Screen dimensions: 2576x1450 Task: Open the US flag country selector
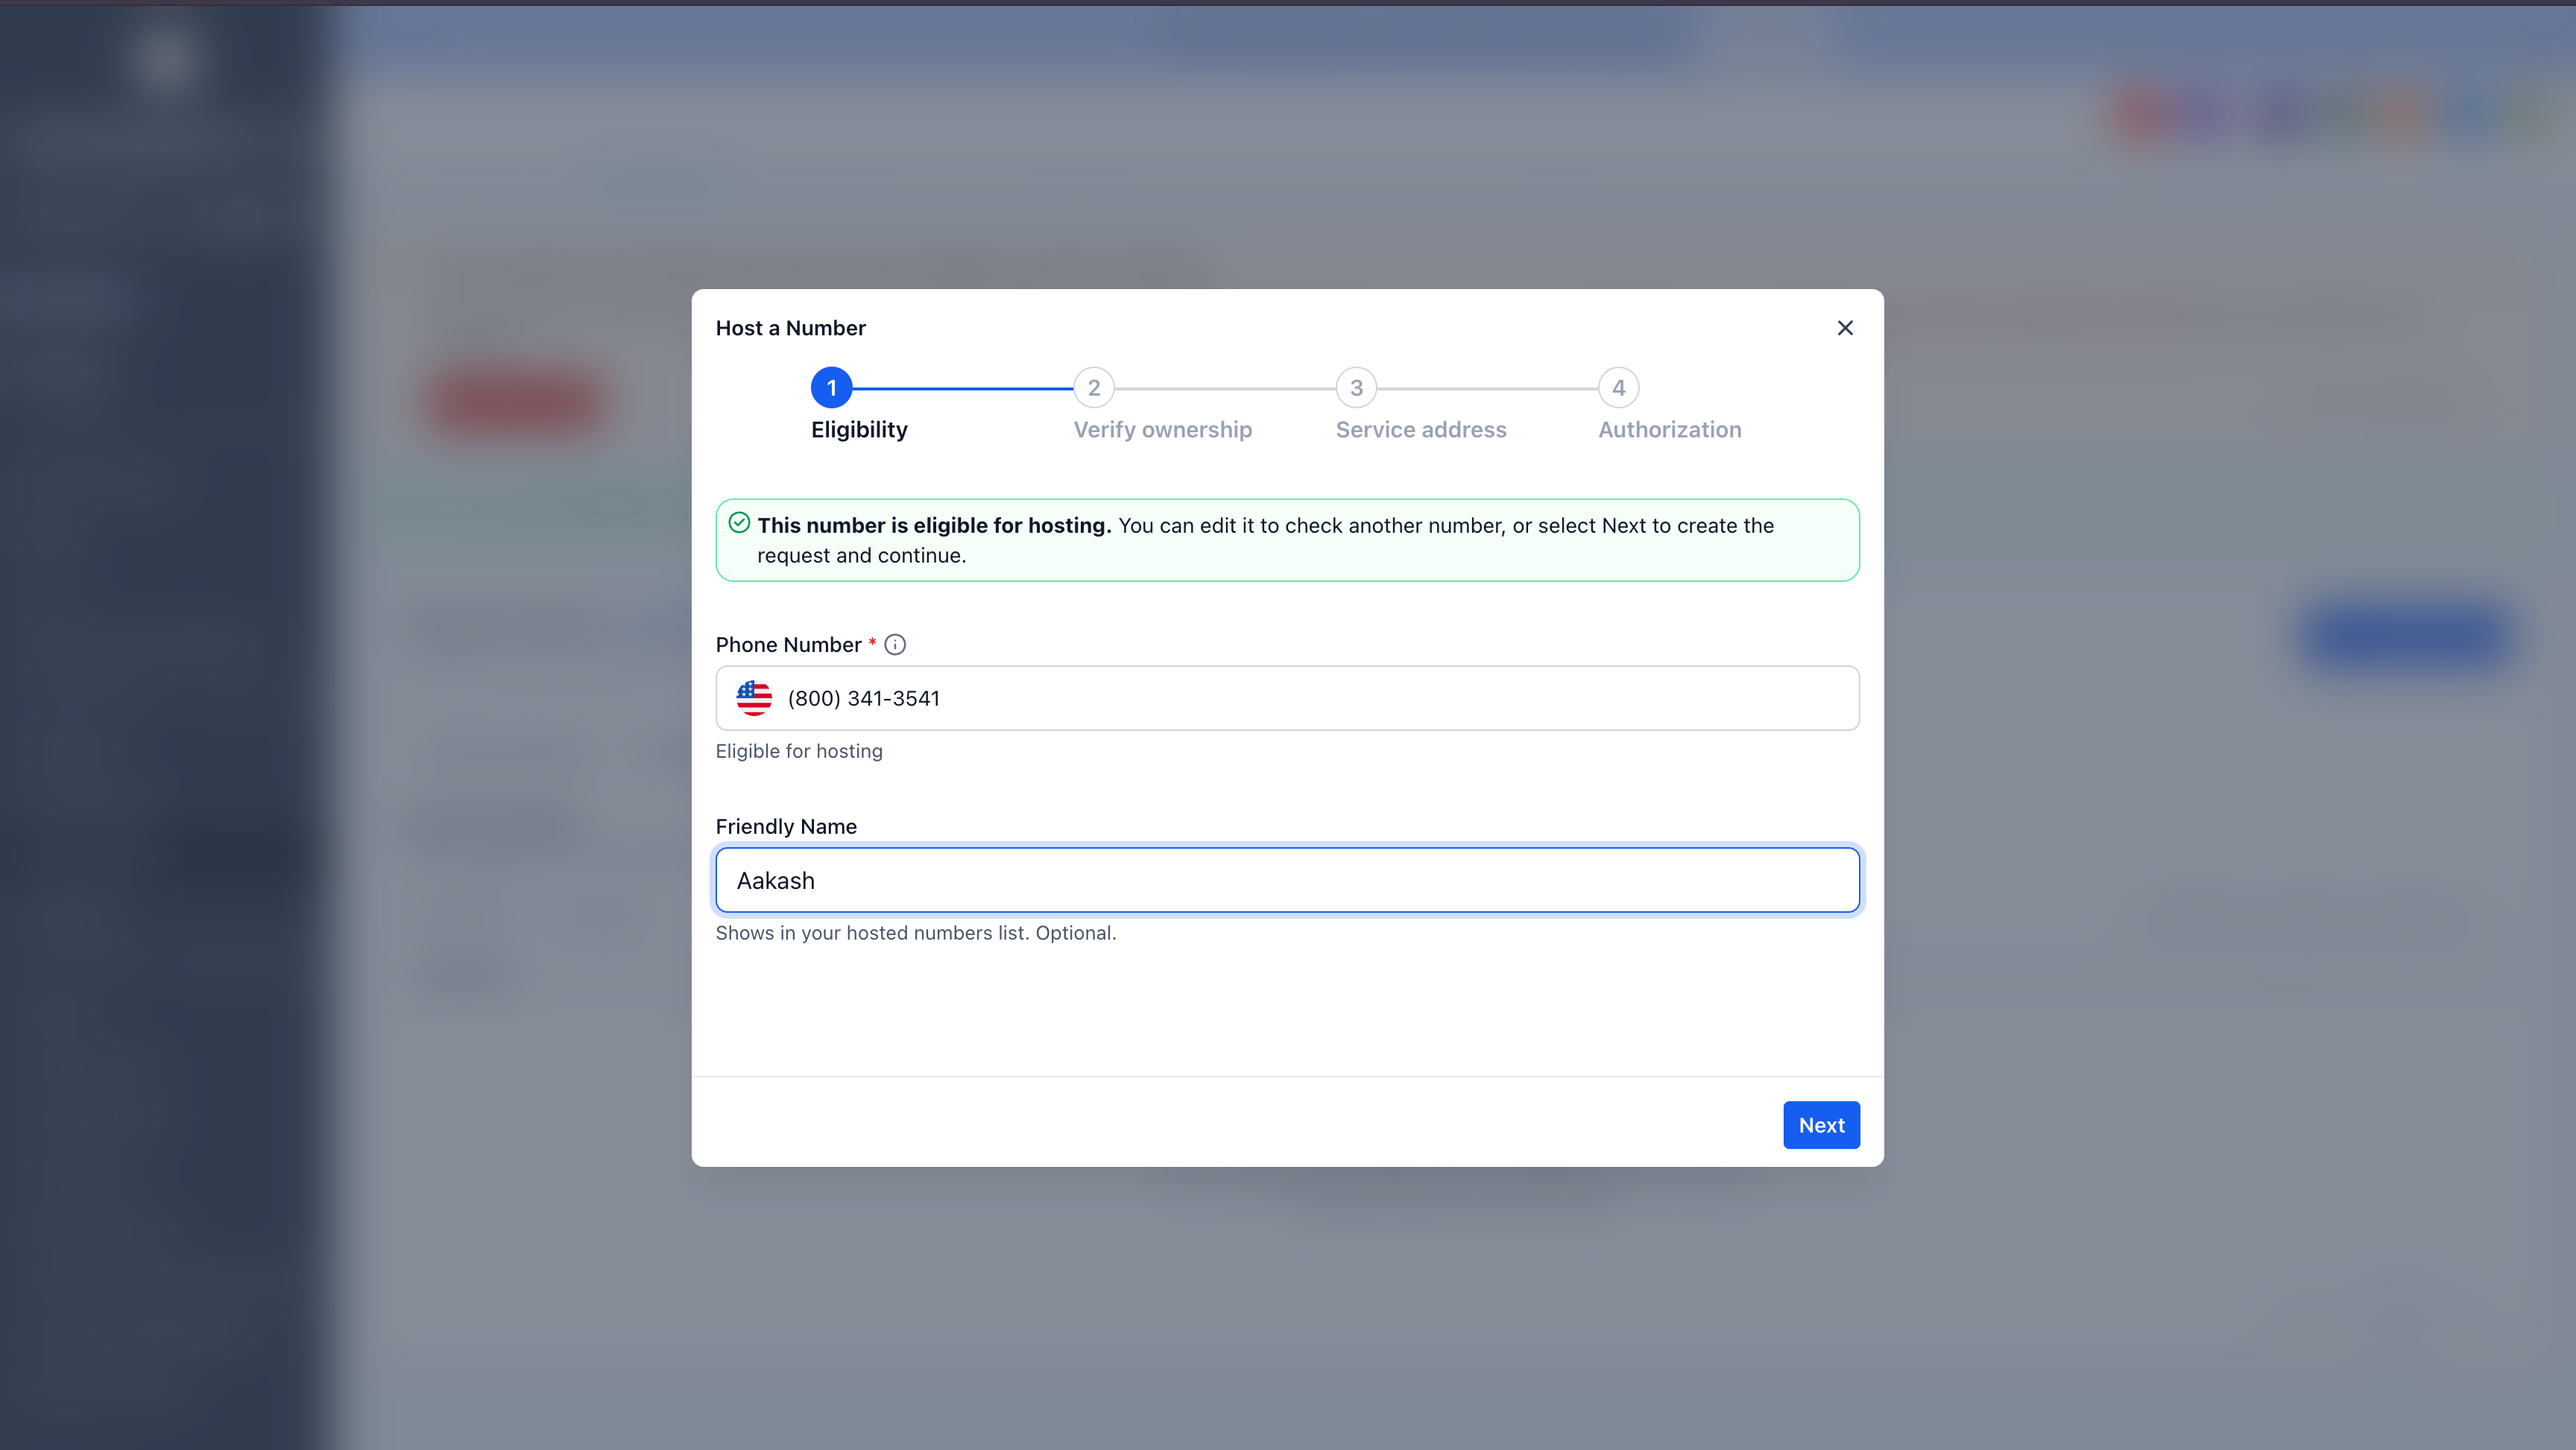click(x=754, y=698)
